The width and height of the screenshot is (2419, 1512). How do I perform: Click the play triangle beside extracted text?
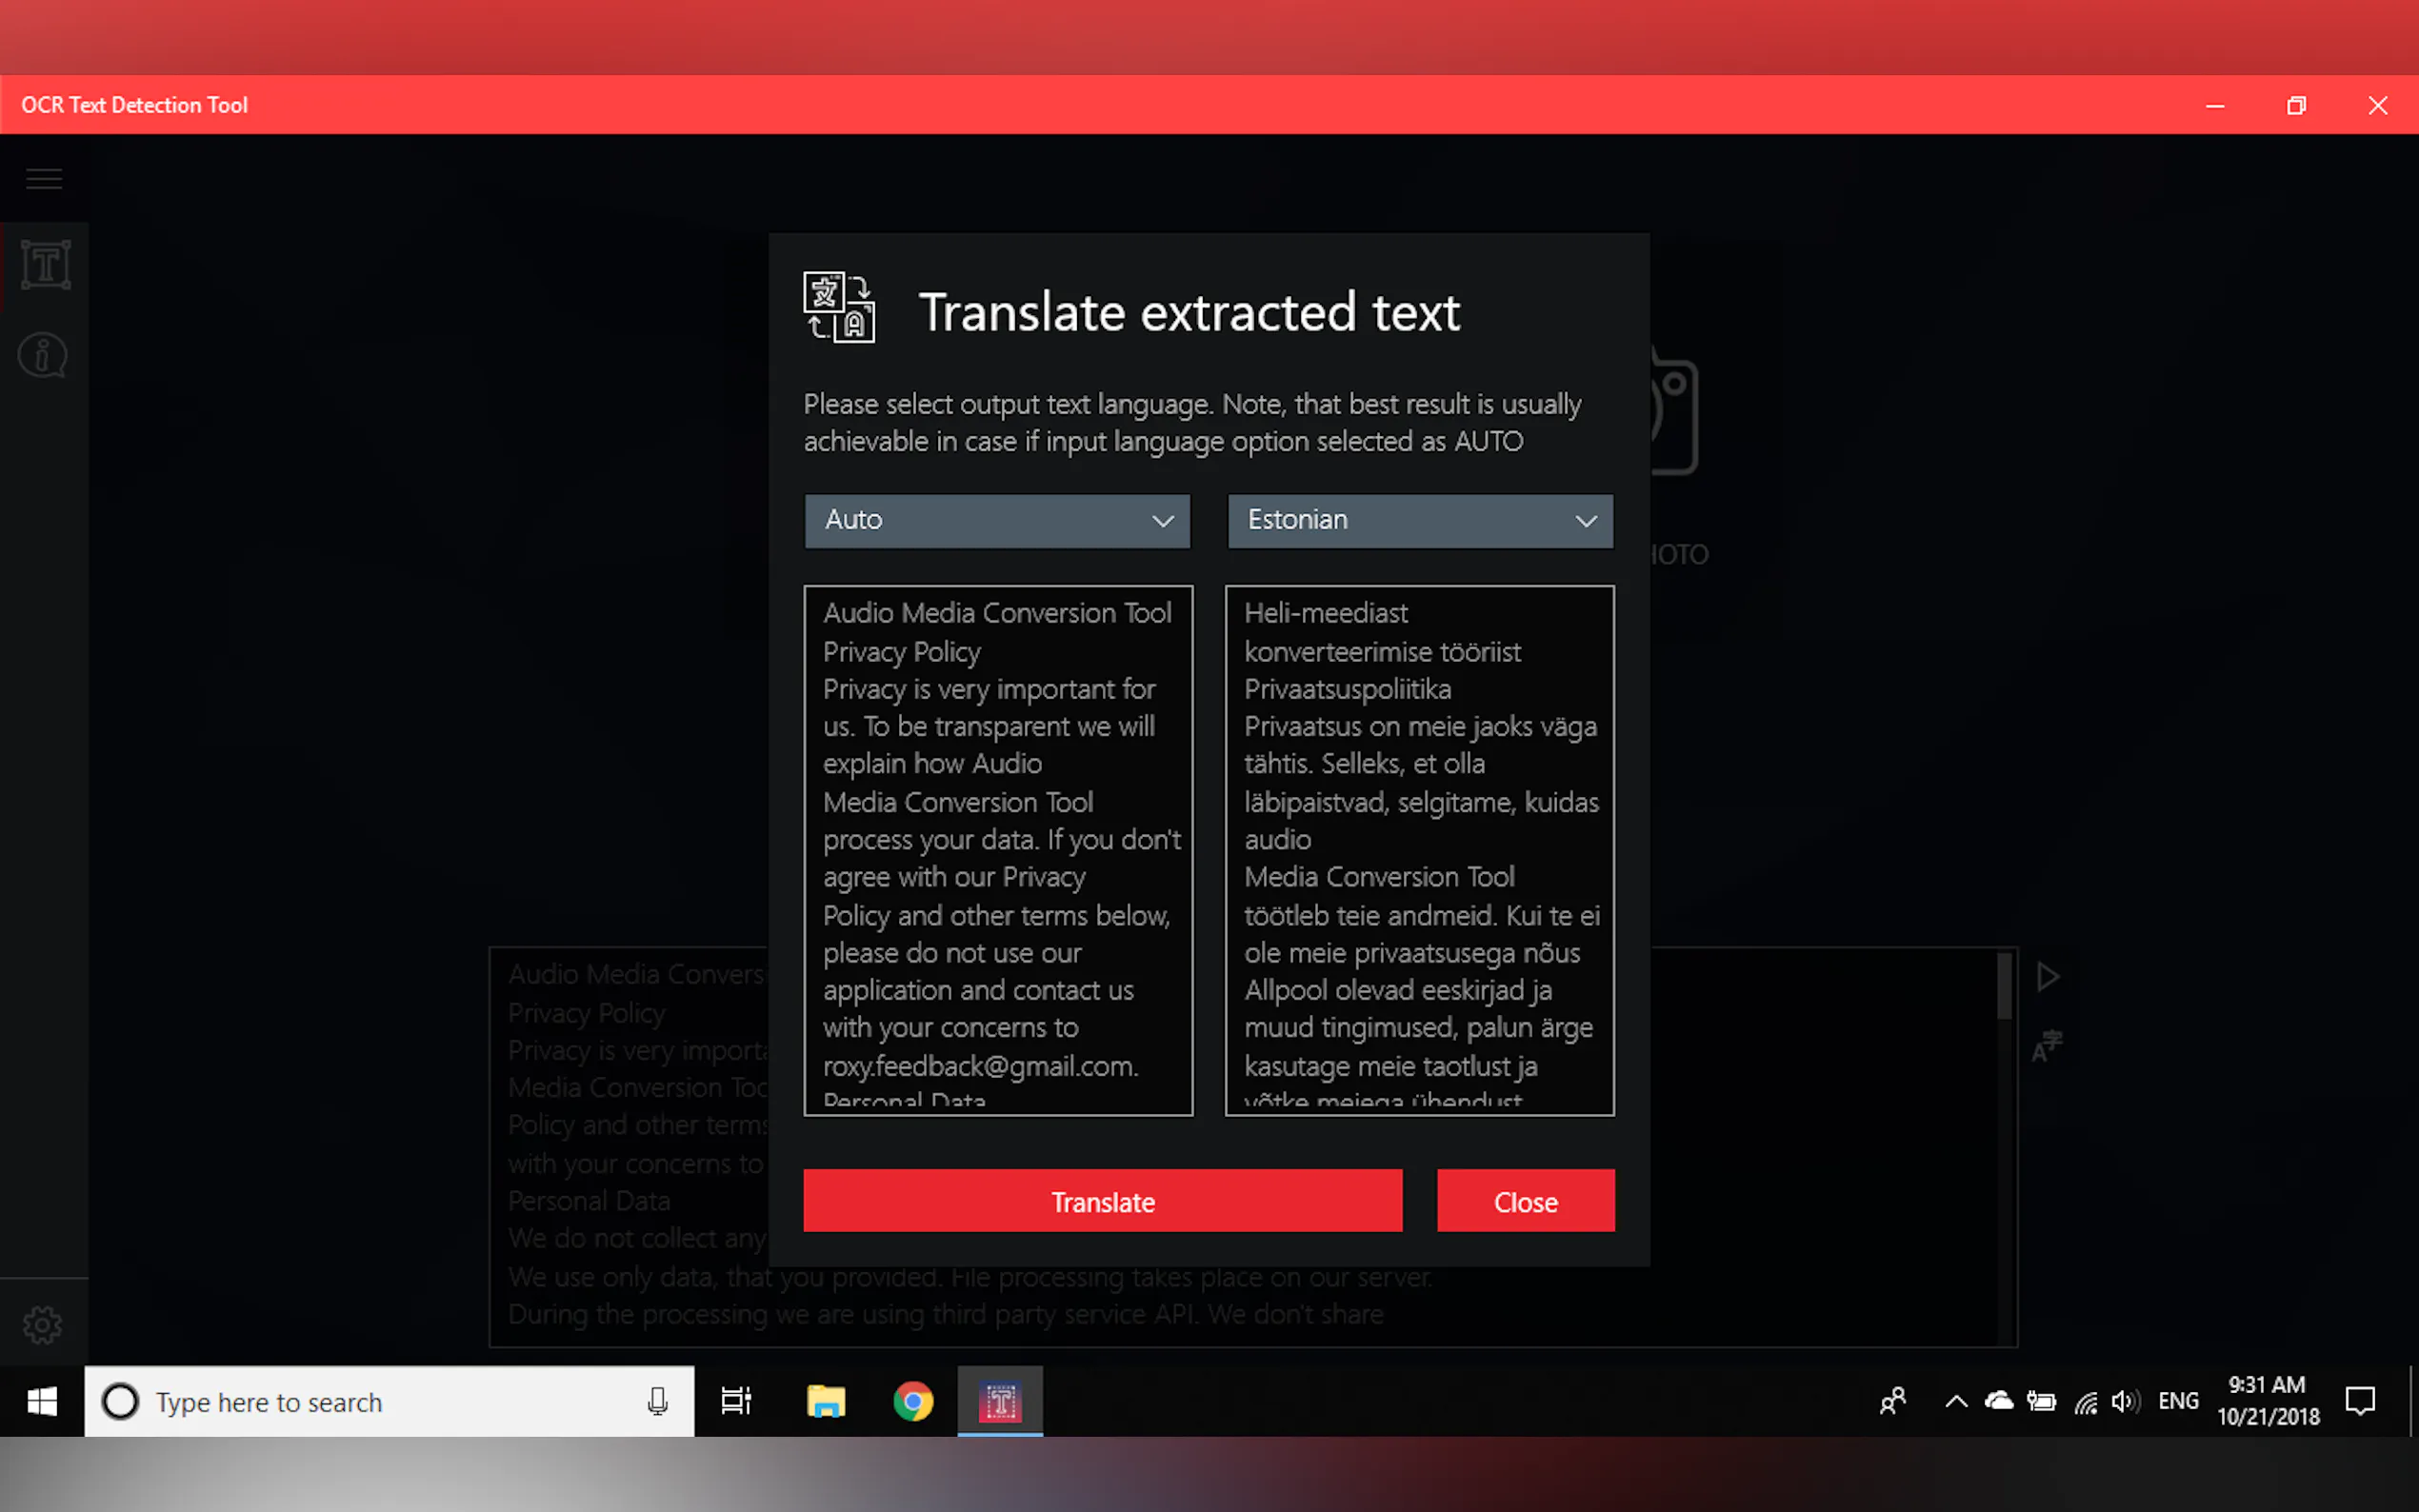coord(2047,977)
